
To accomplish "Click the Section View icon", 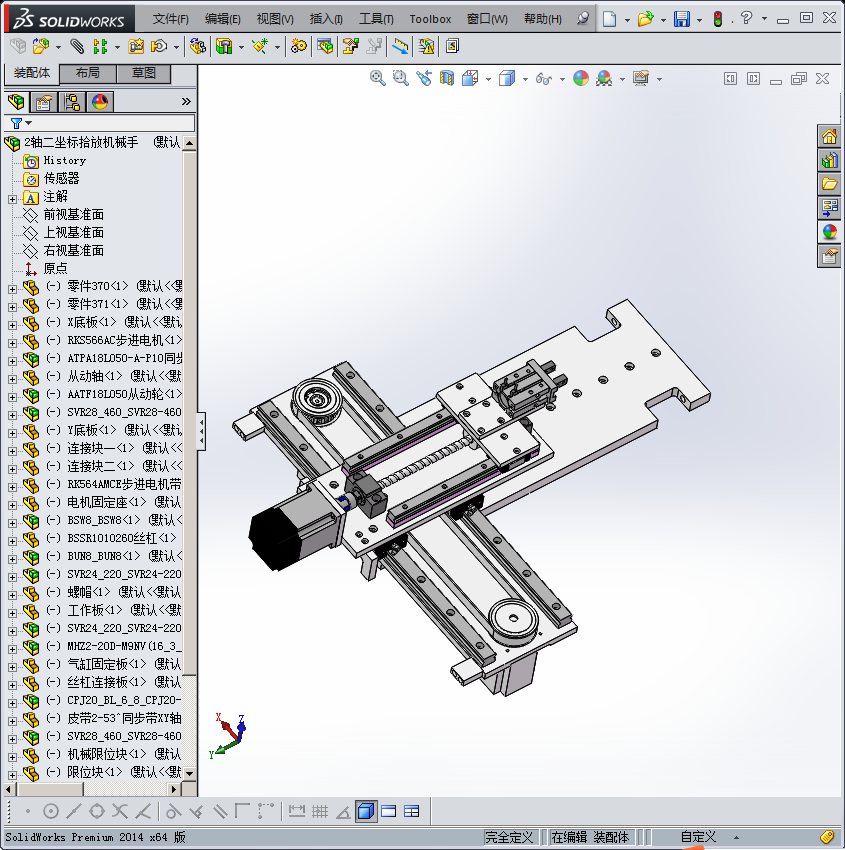I will [x=447, y=79].
